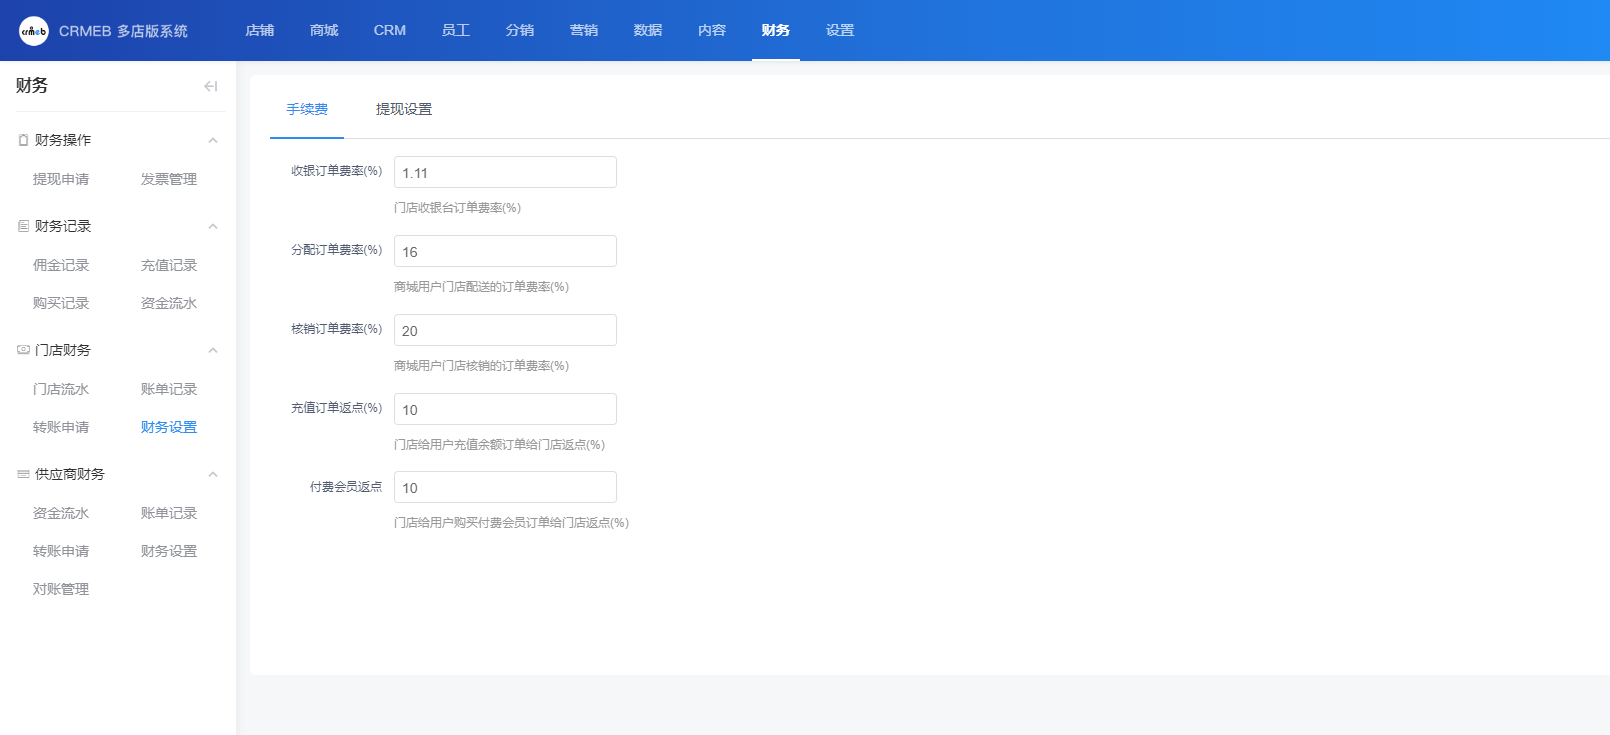Open 对账管理 in sidebar
This screenshot has width=1610, height=735.
(x=61, y=589)
